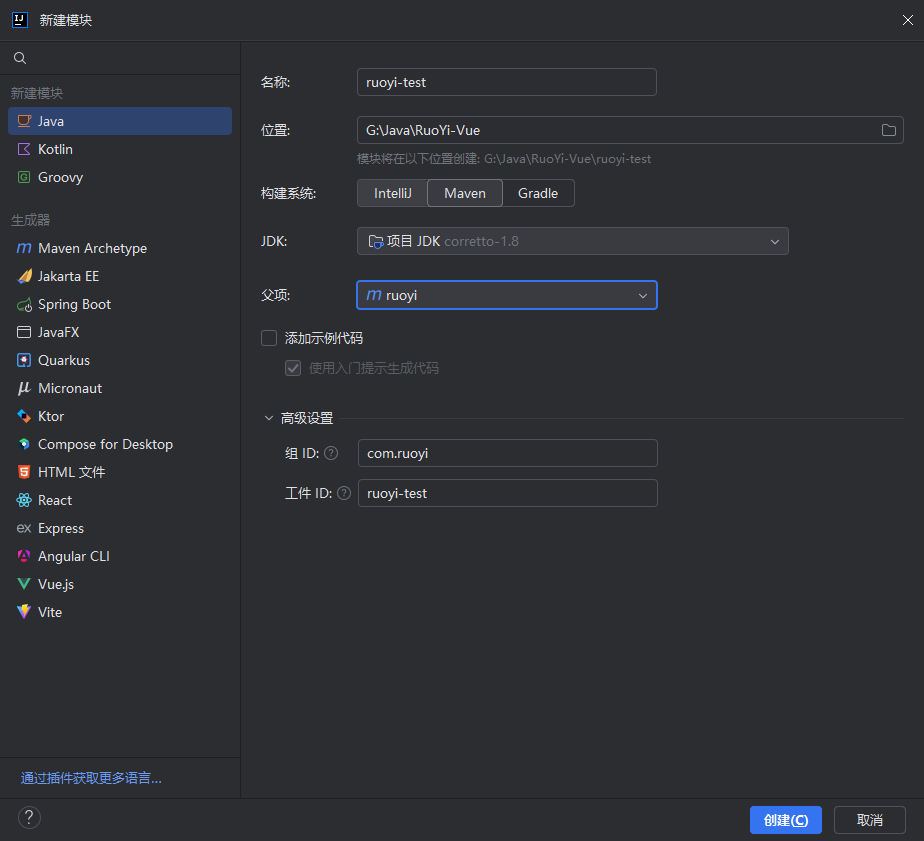Screen dimensions: 924x841
Task: Click the 工件 ID field ruoyi-test
Action: coord(507,493)
